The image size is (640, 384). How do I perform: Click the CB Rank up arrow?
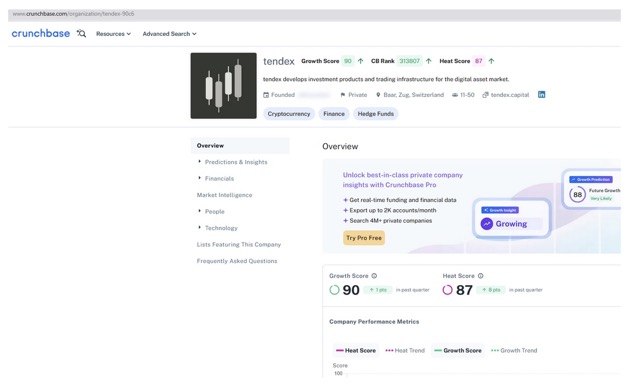429,61
